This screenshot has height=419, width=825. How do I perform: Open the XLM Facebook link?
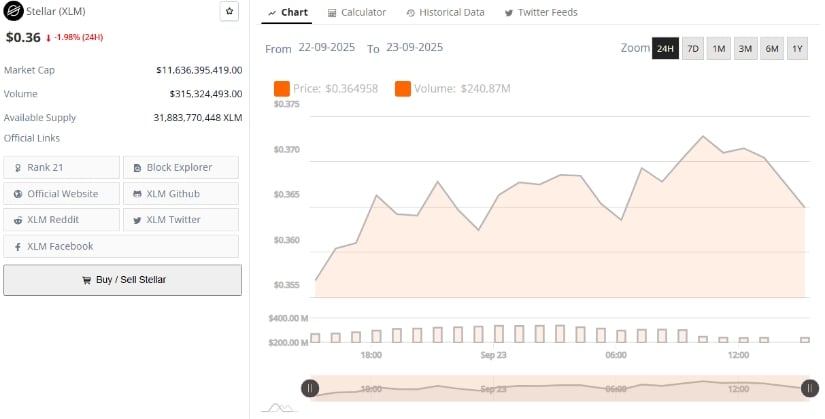pos(121,246)
